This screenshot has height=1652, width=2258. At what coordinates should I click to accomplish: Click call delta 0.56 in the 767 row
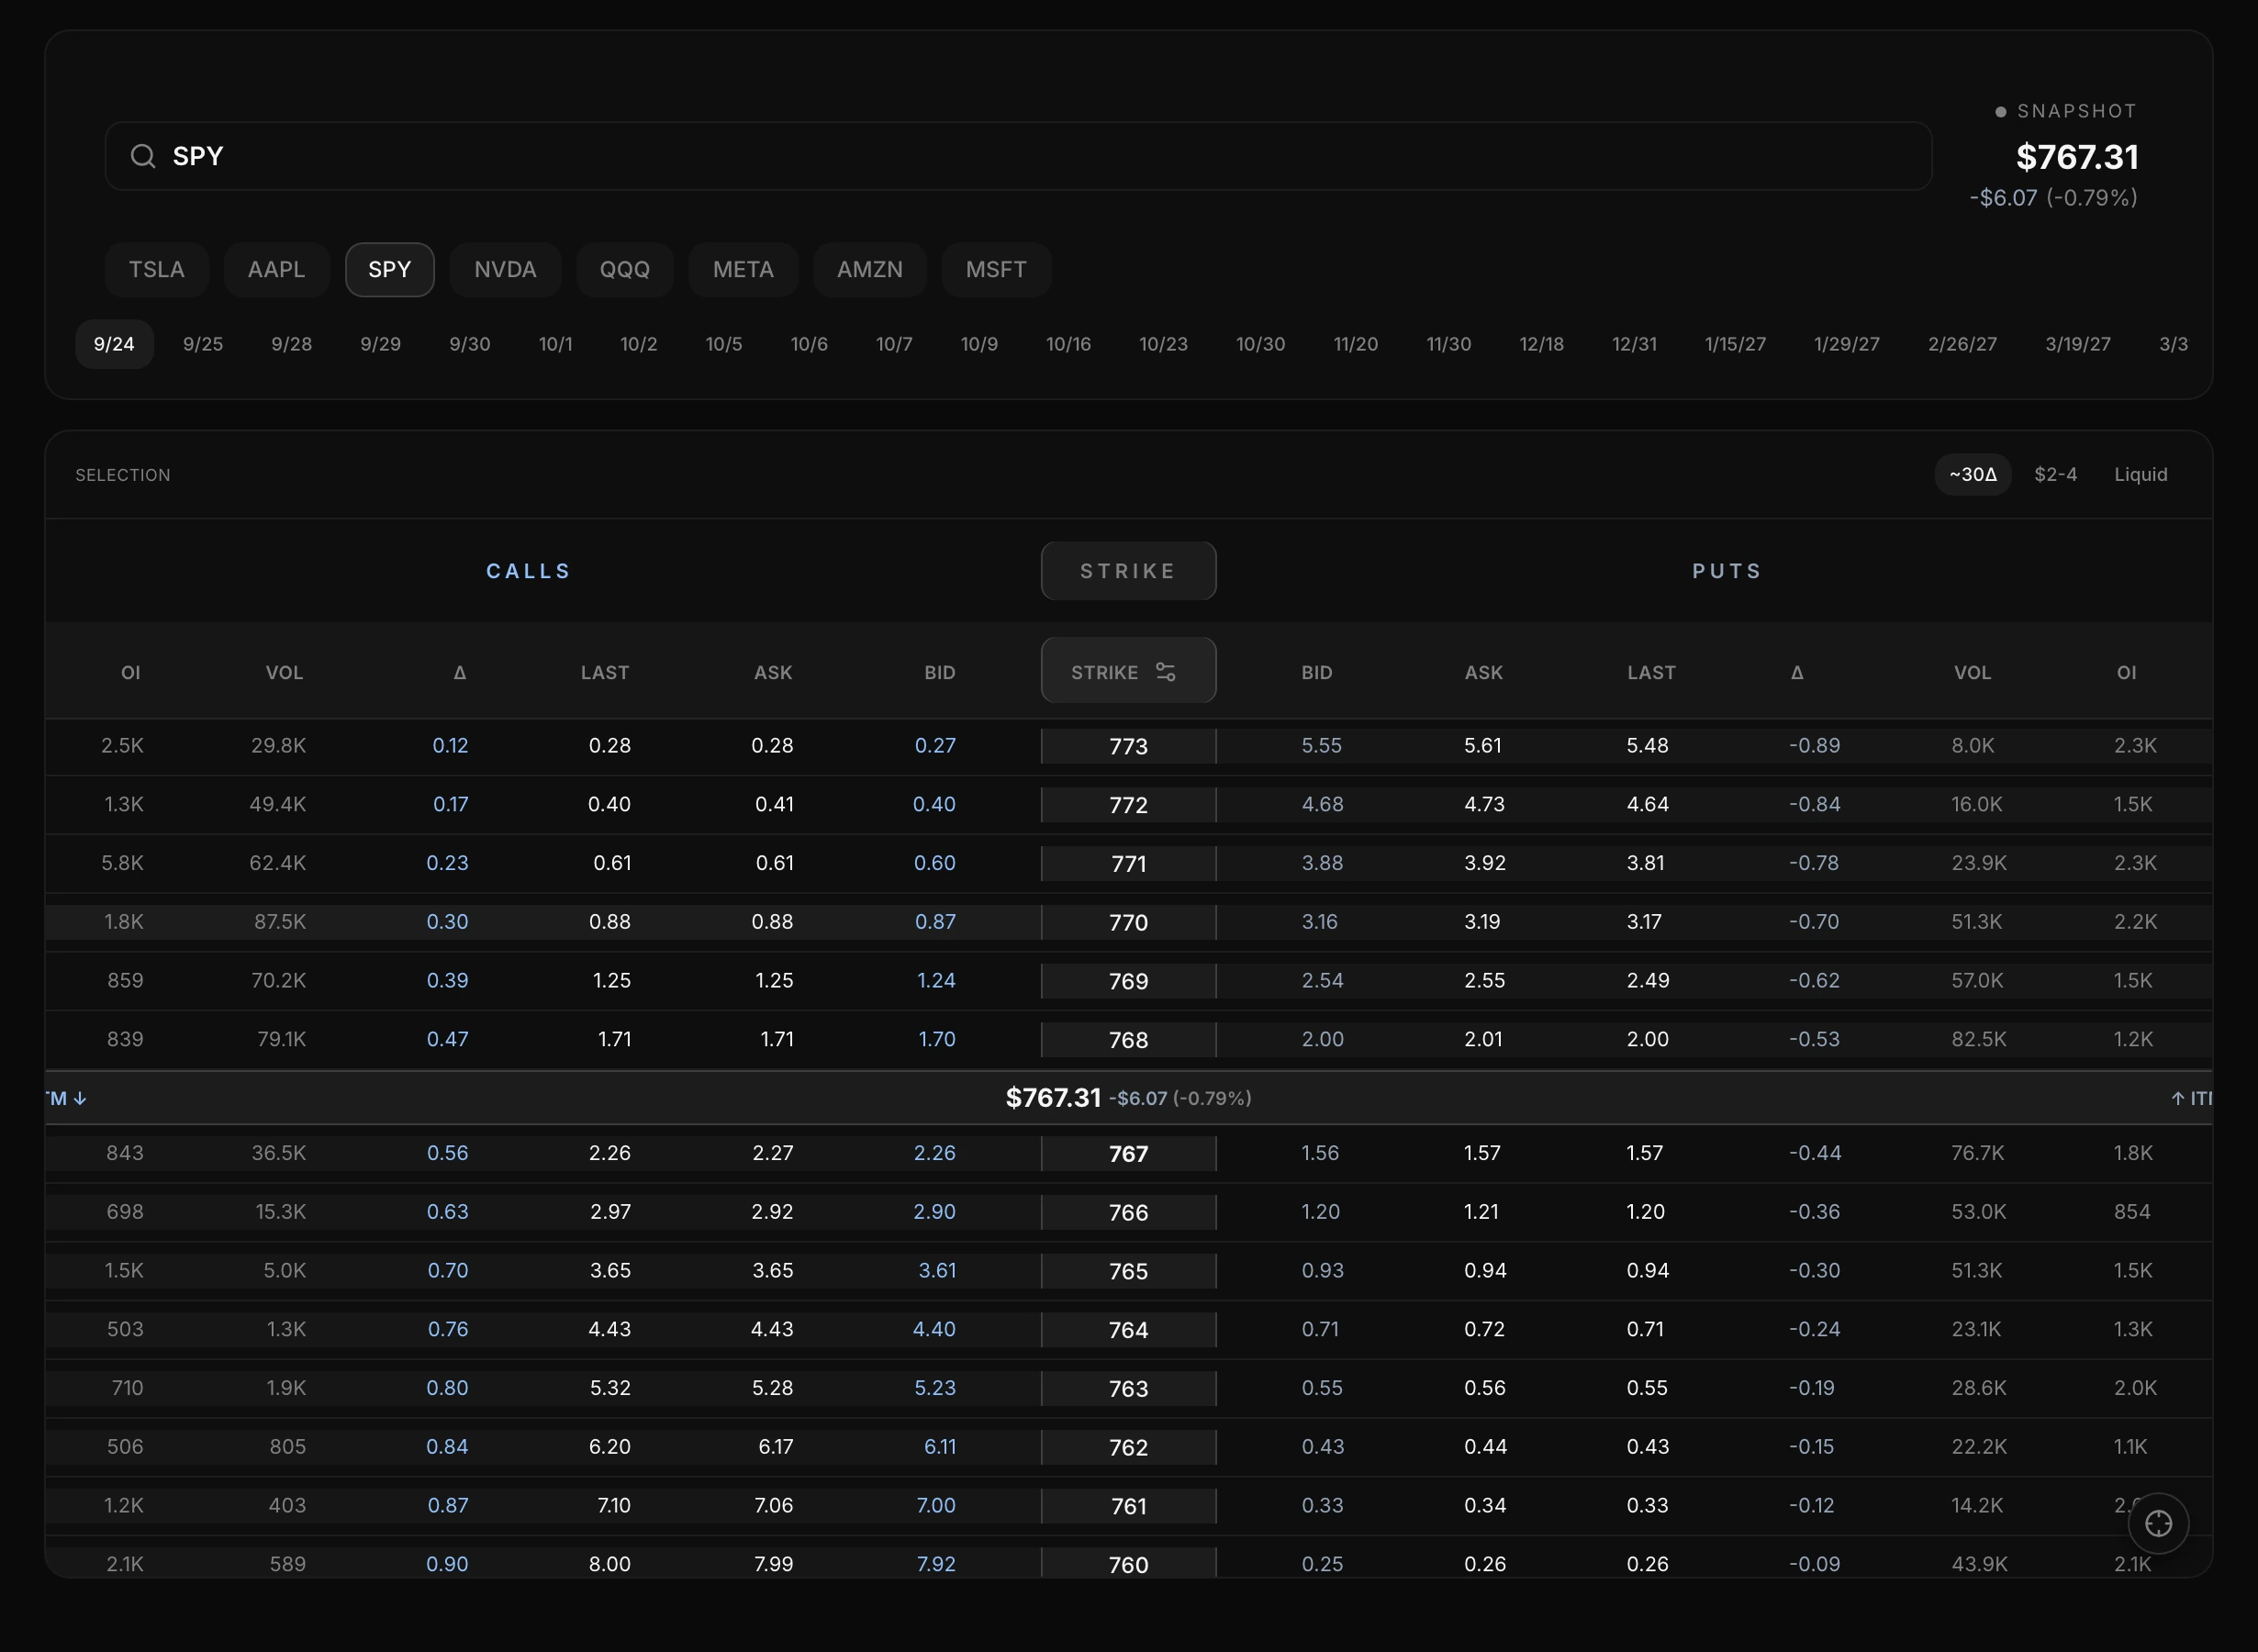pyautogui.click(x=447, y=1153)
